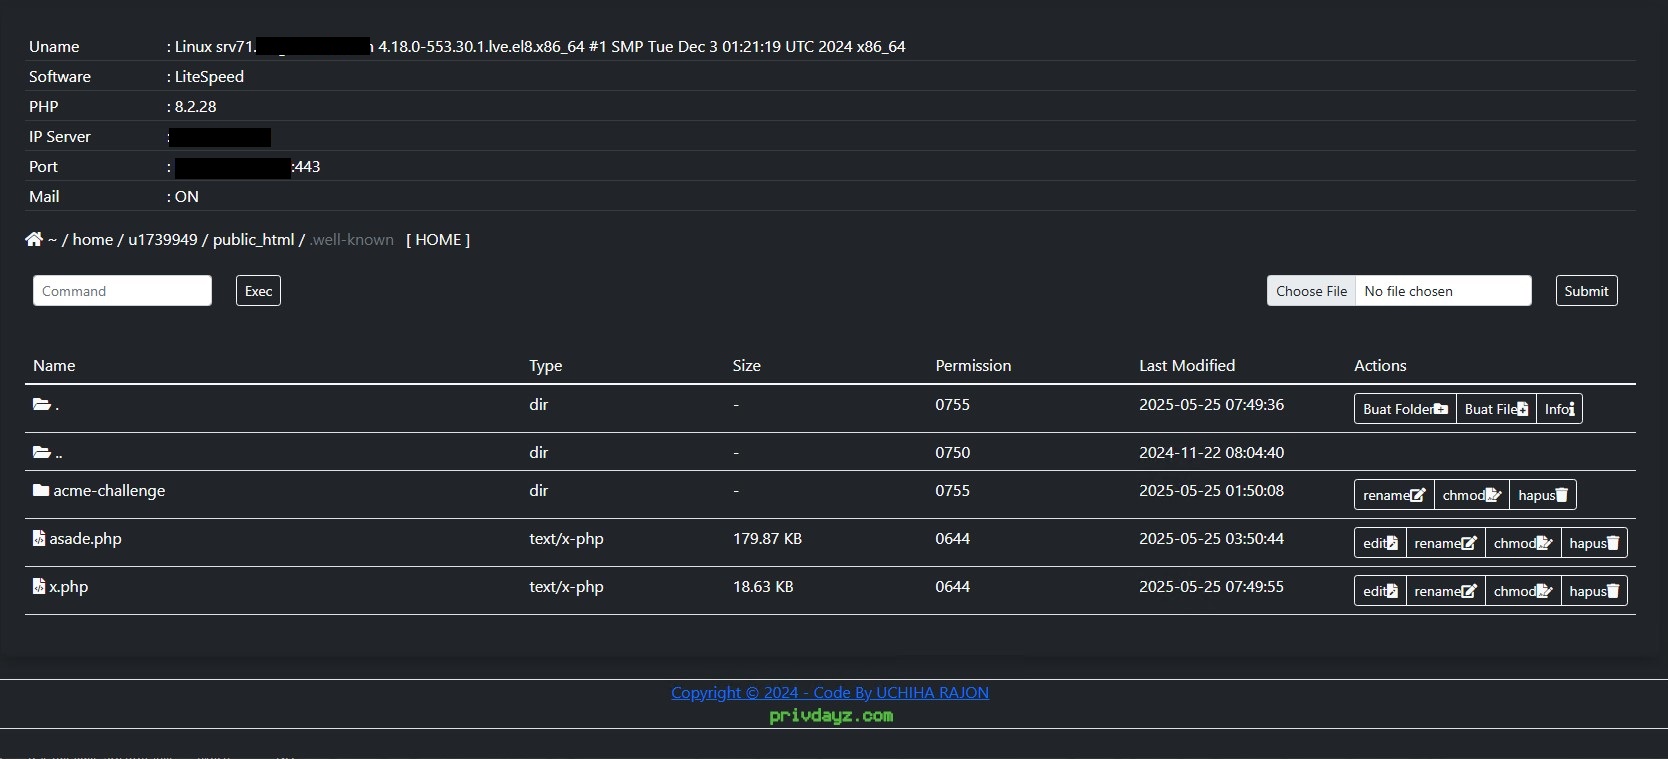Image resolution: width=1668 pixels, height=759 pixels.
Task: Open the current directory folder icon
Action: [x=42, y=404]
